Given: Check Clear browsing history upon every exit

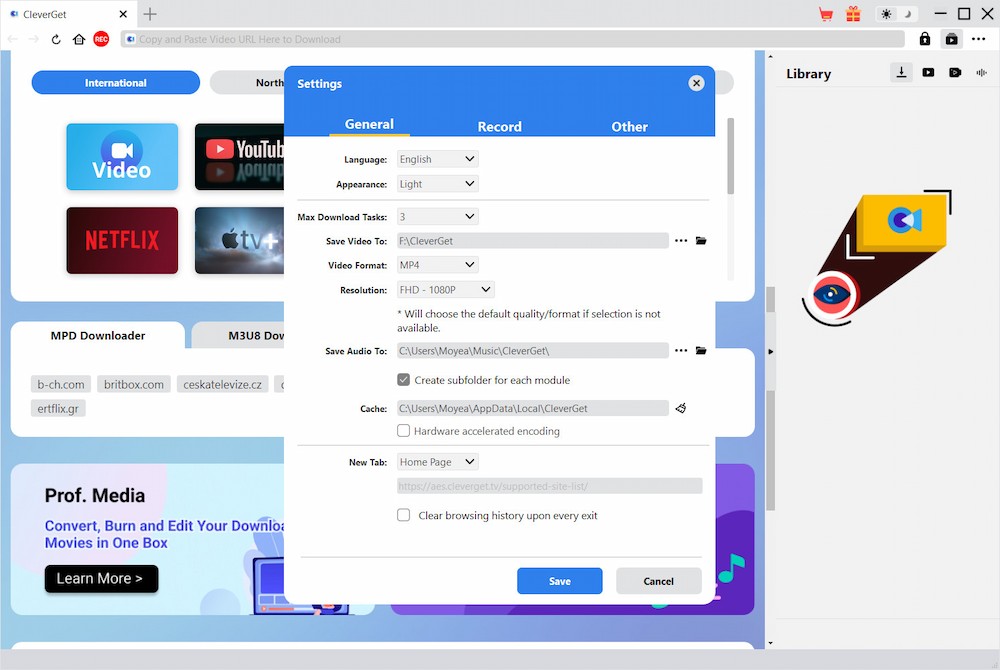Looking at the screenshot, I should [x=404, y=516].
